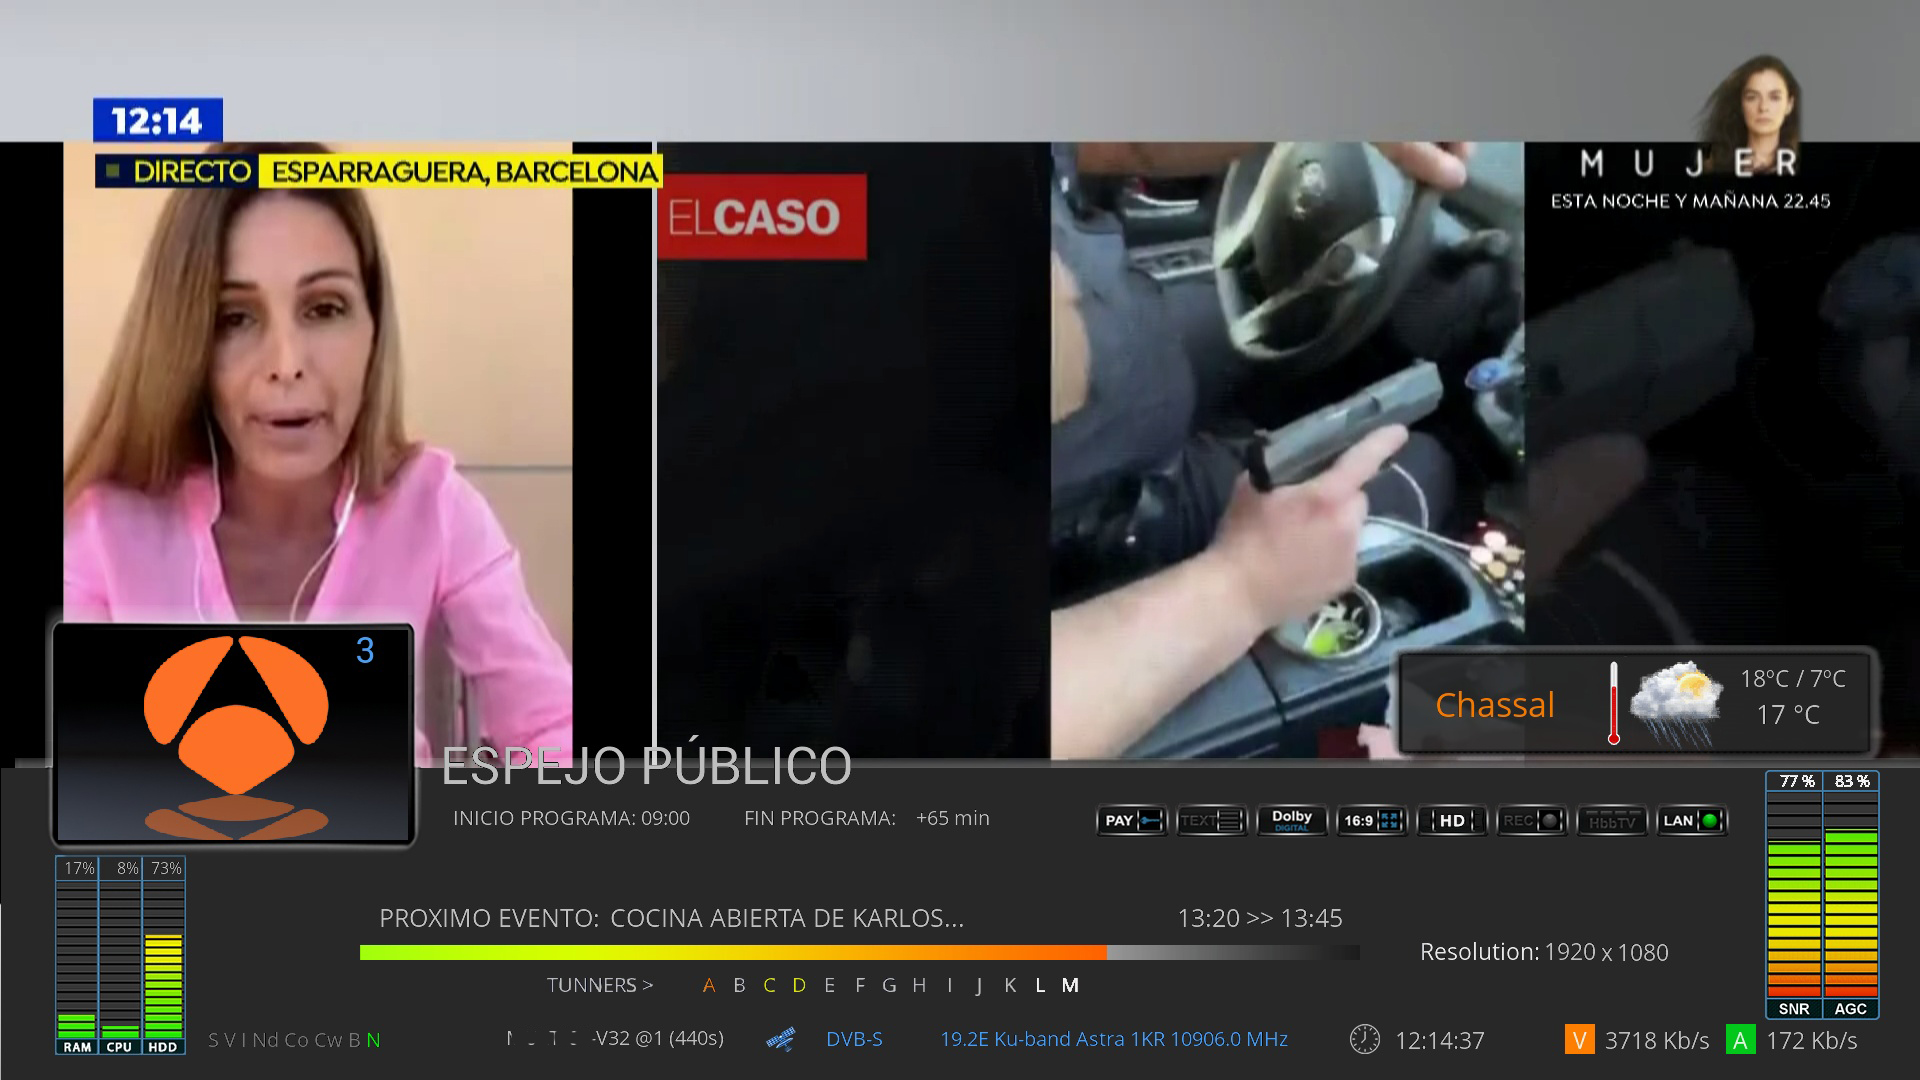Click the Antena 3 channel logo
This screenshot has width=1920, height=1080.
[236, 736]
